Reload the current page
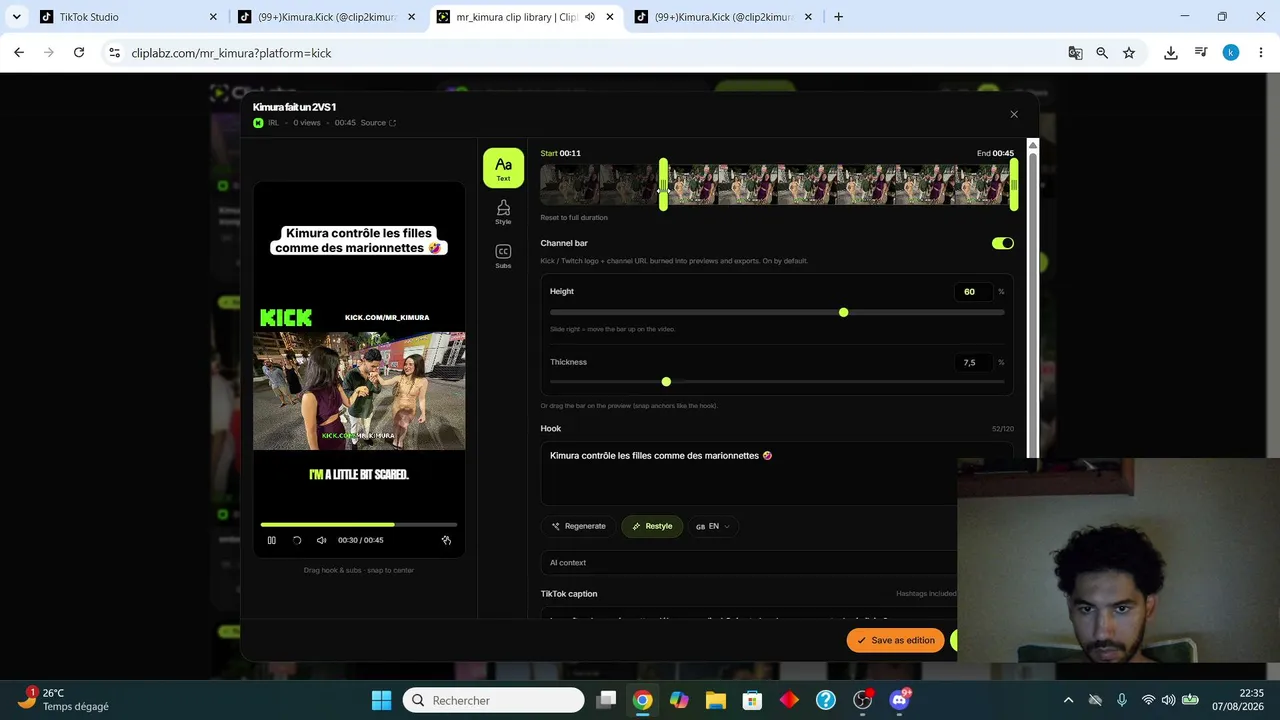This screenshot has width=1280, height=720. tap(79, 53)
